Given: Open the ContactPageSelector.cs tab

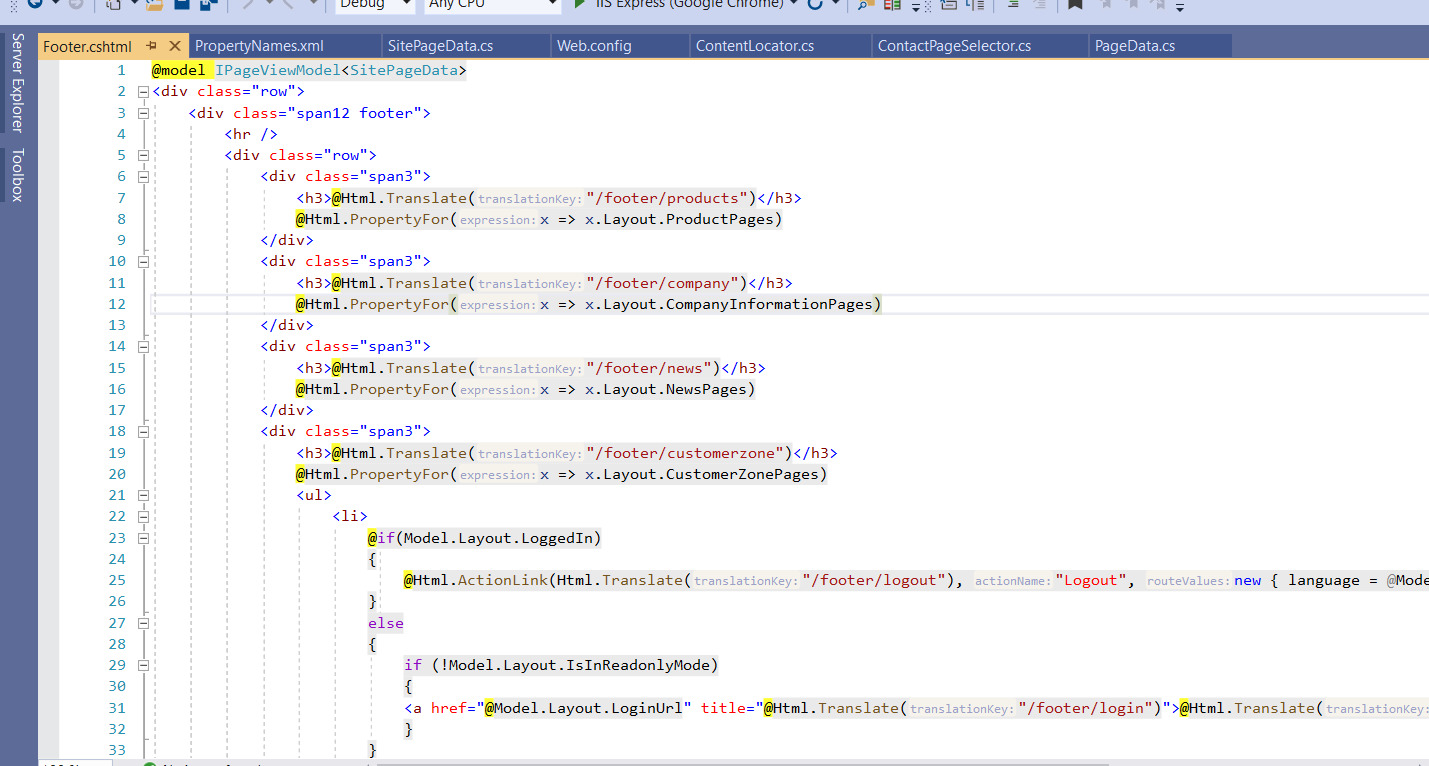Looking at the screenshot, I should [x=953, y=46].
